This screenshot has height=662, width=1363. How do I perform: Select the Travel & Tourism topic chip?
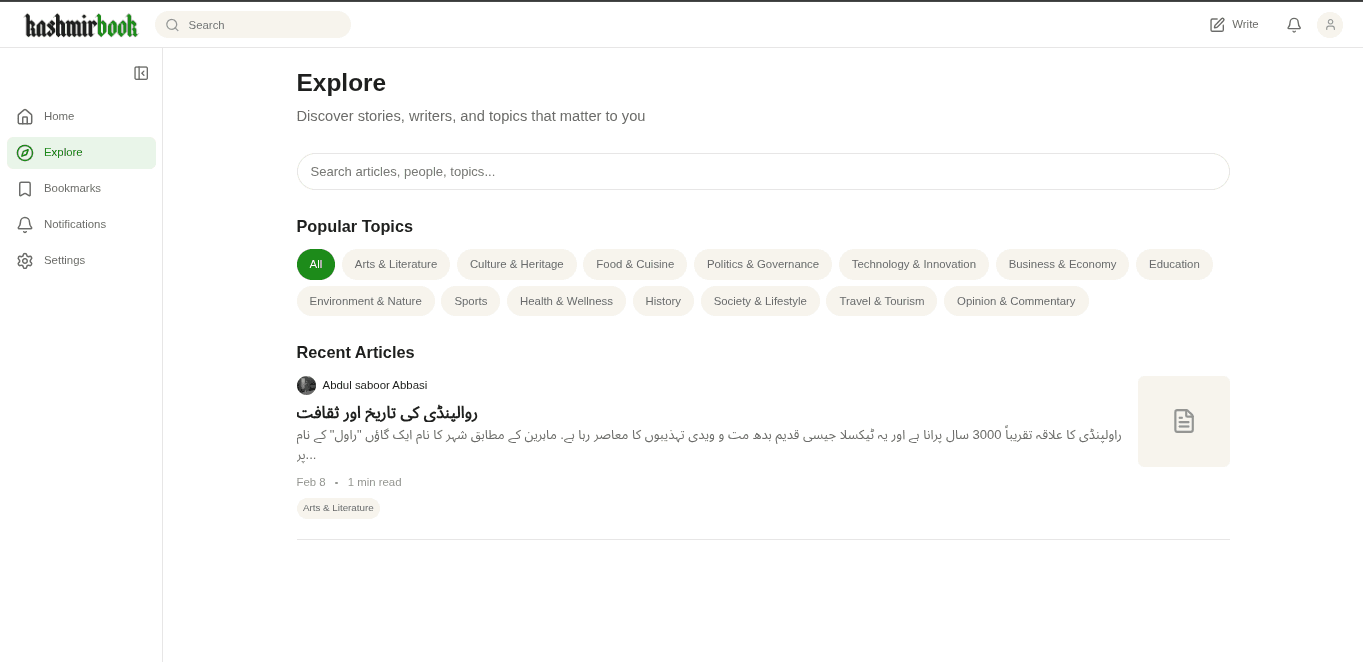point(881,301)
